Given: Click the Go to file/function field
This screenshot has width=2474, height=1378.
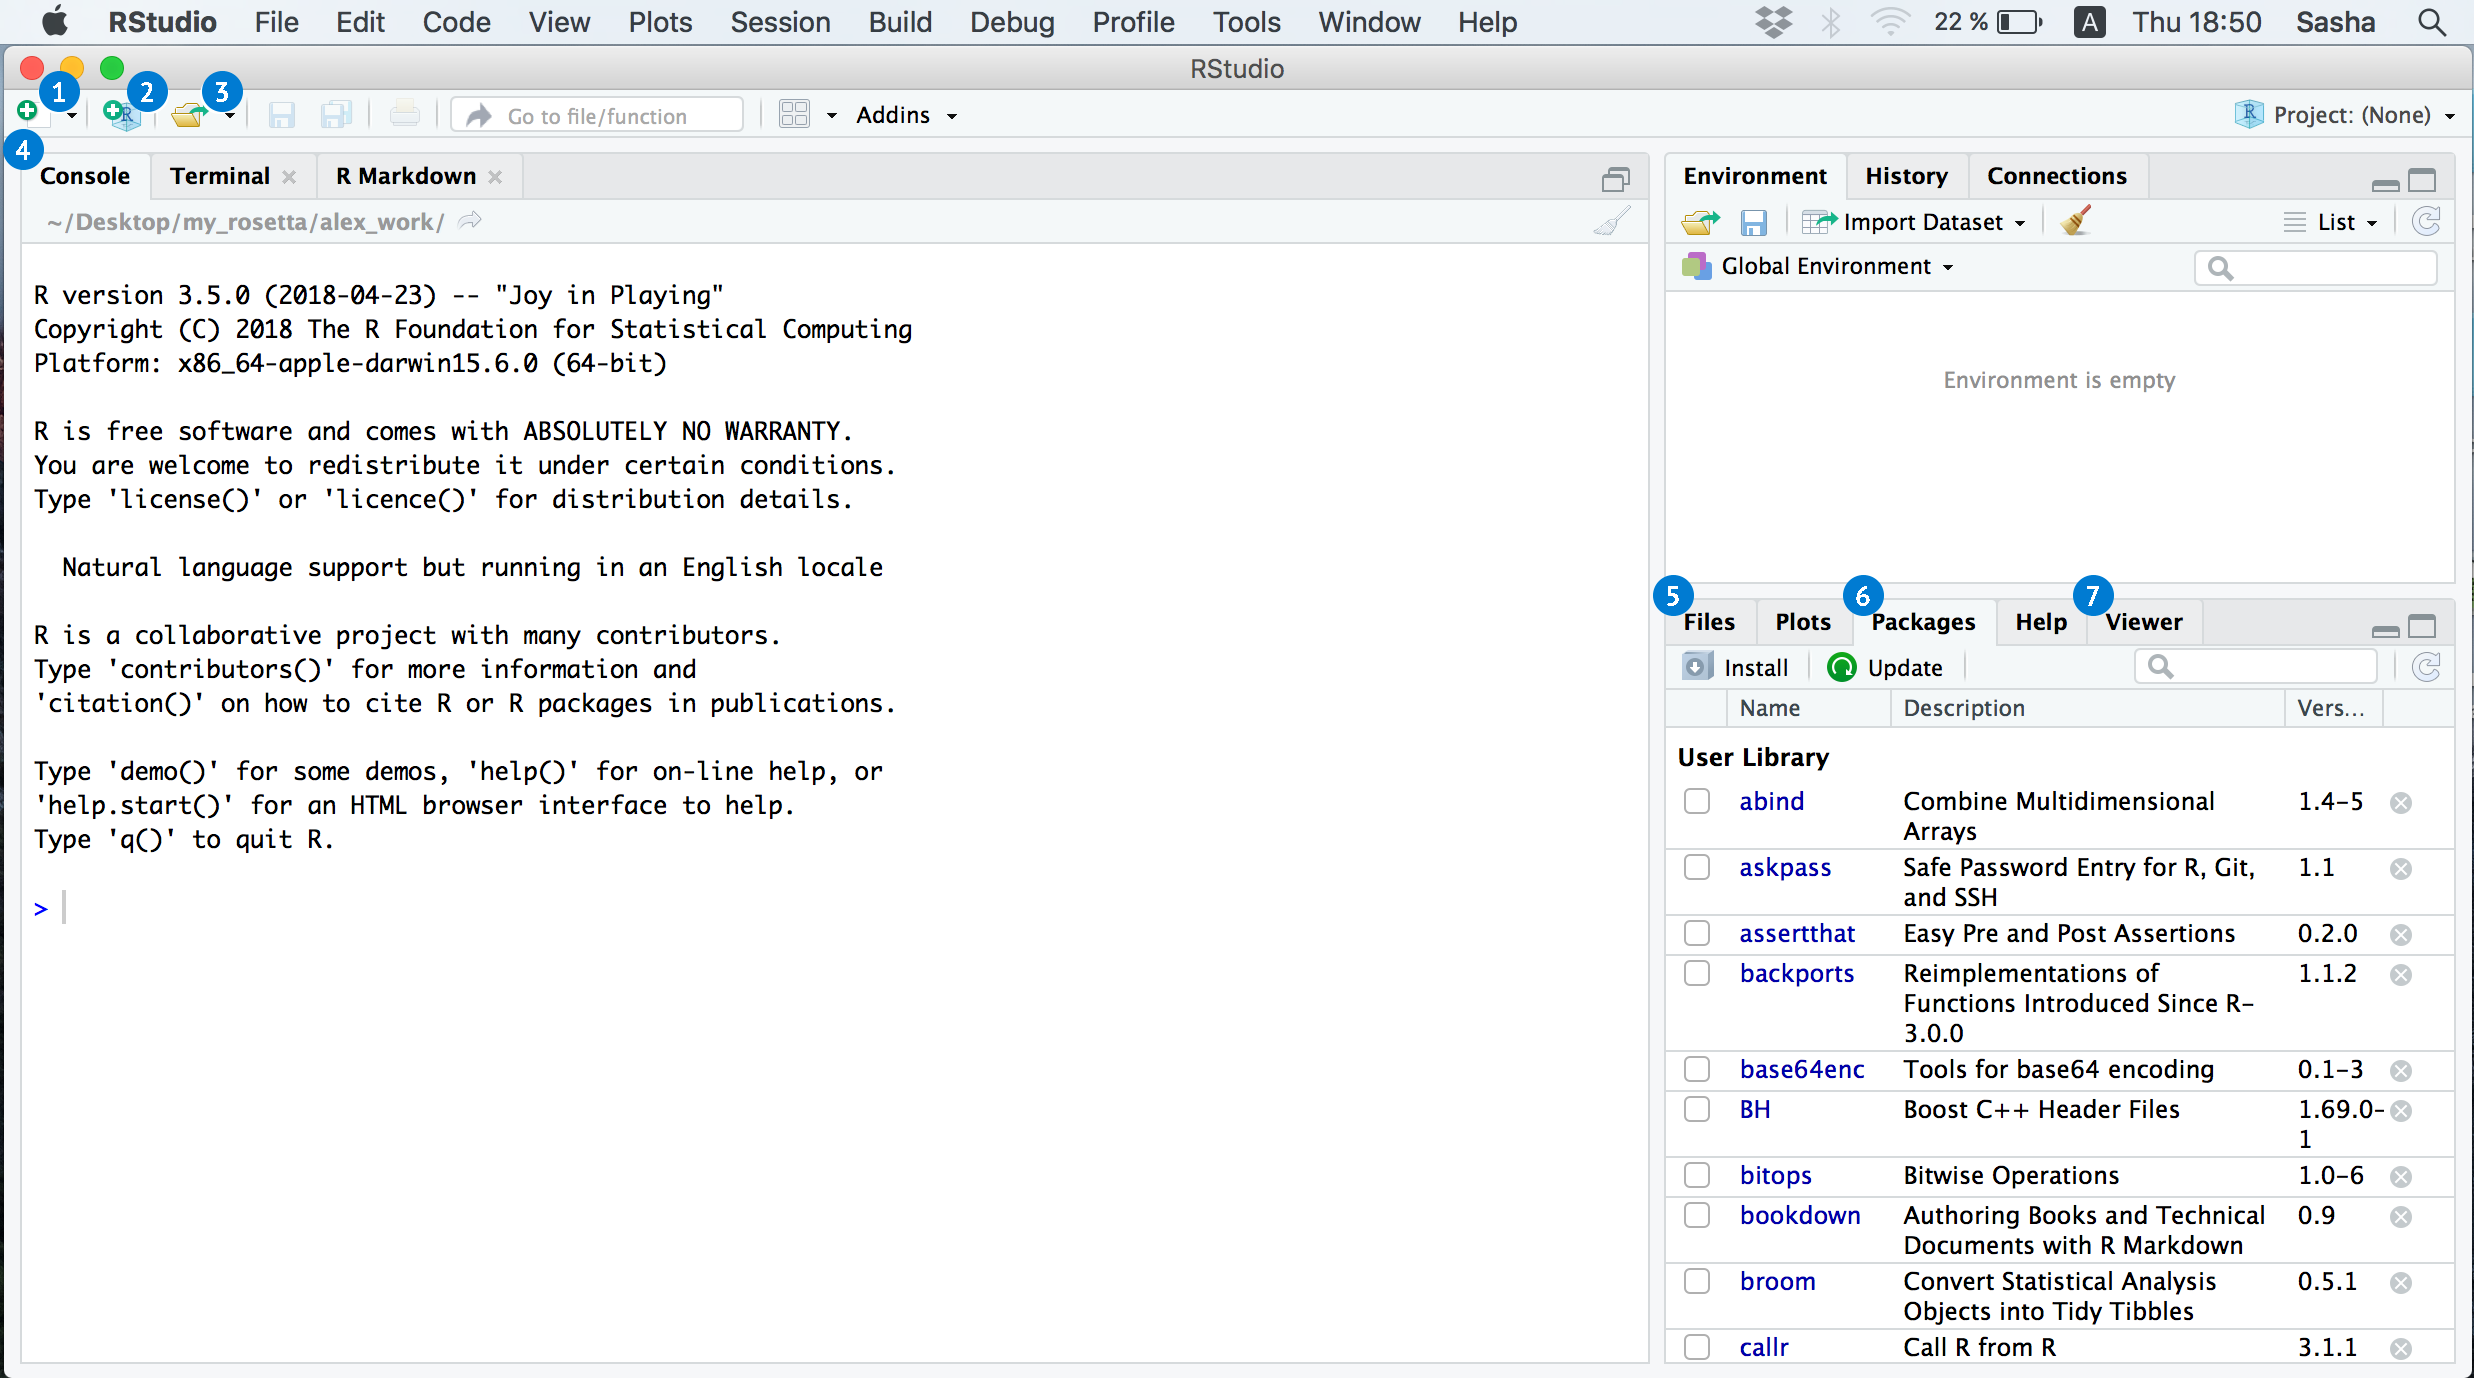Looking at the screenshot, I should coord(597,115).
